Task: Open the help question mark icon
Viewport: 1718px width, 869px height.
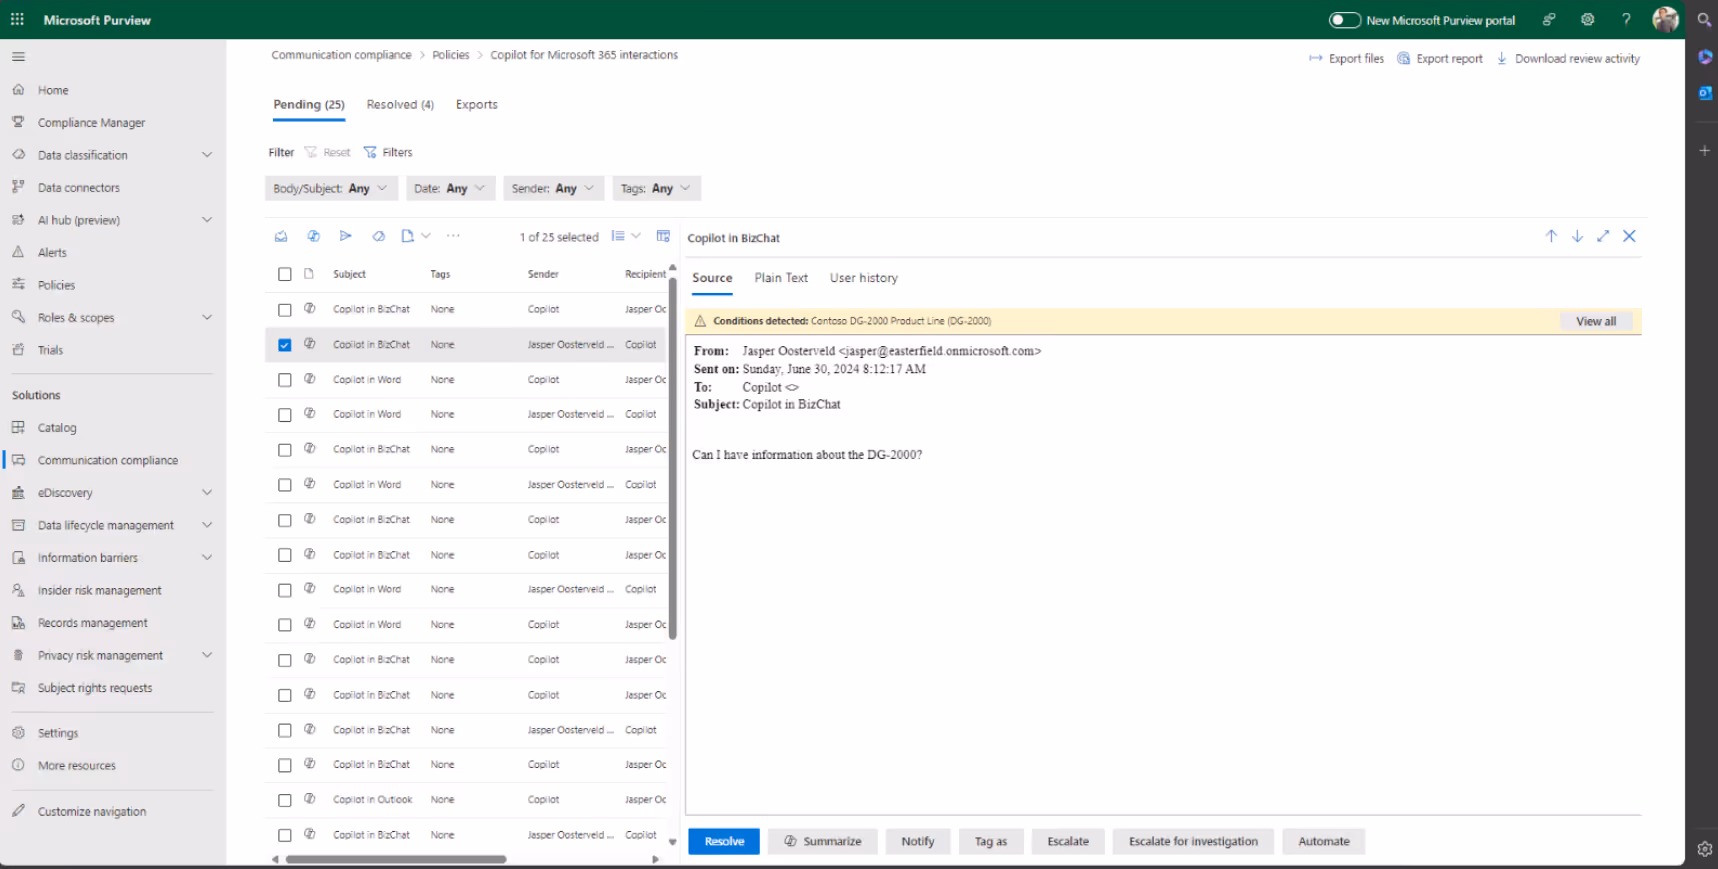Action: tap(1626, 19)
